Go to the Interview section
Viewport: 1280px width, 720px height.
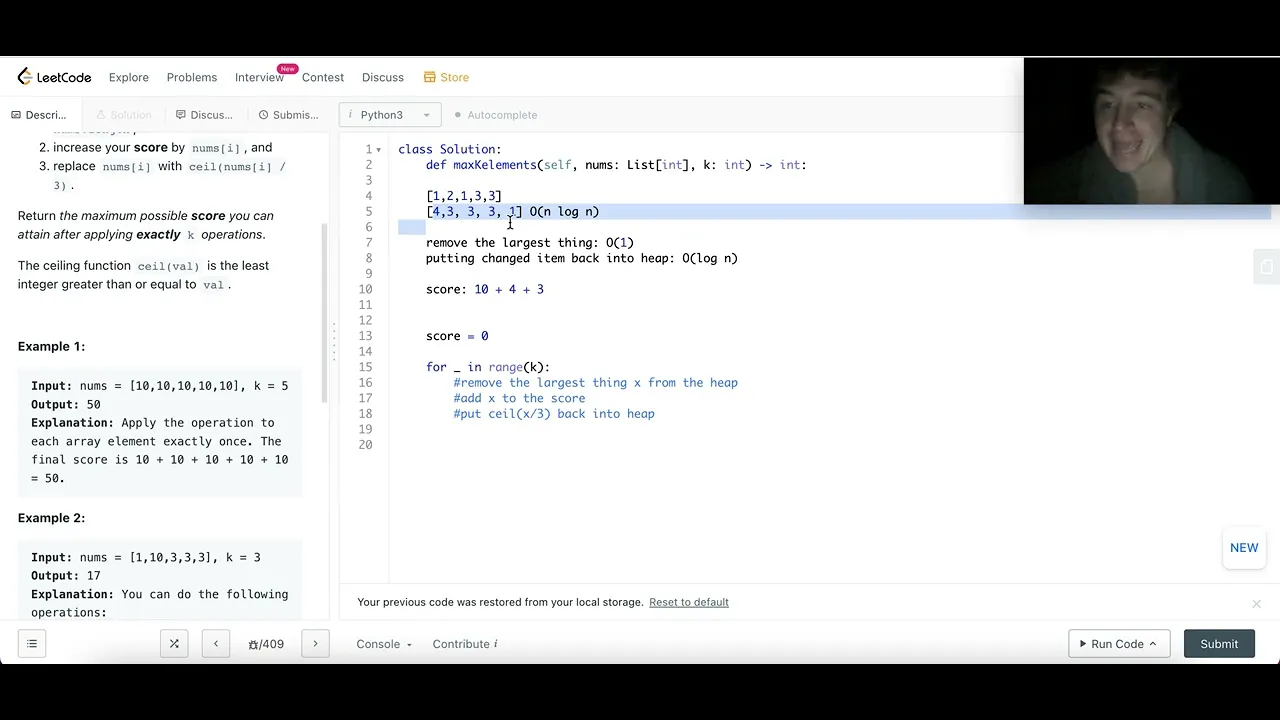259,77
